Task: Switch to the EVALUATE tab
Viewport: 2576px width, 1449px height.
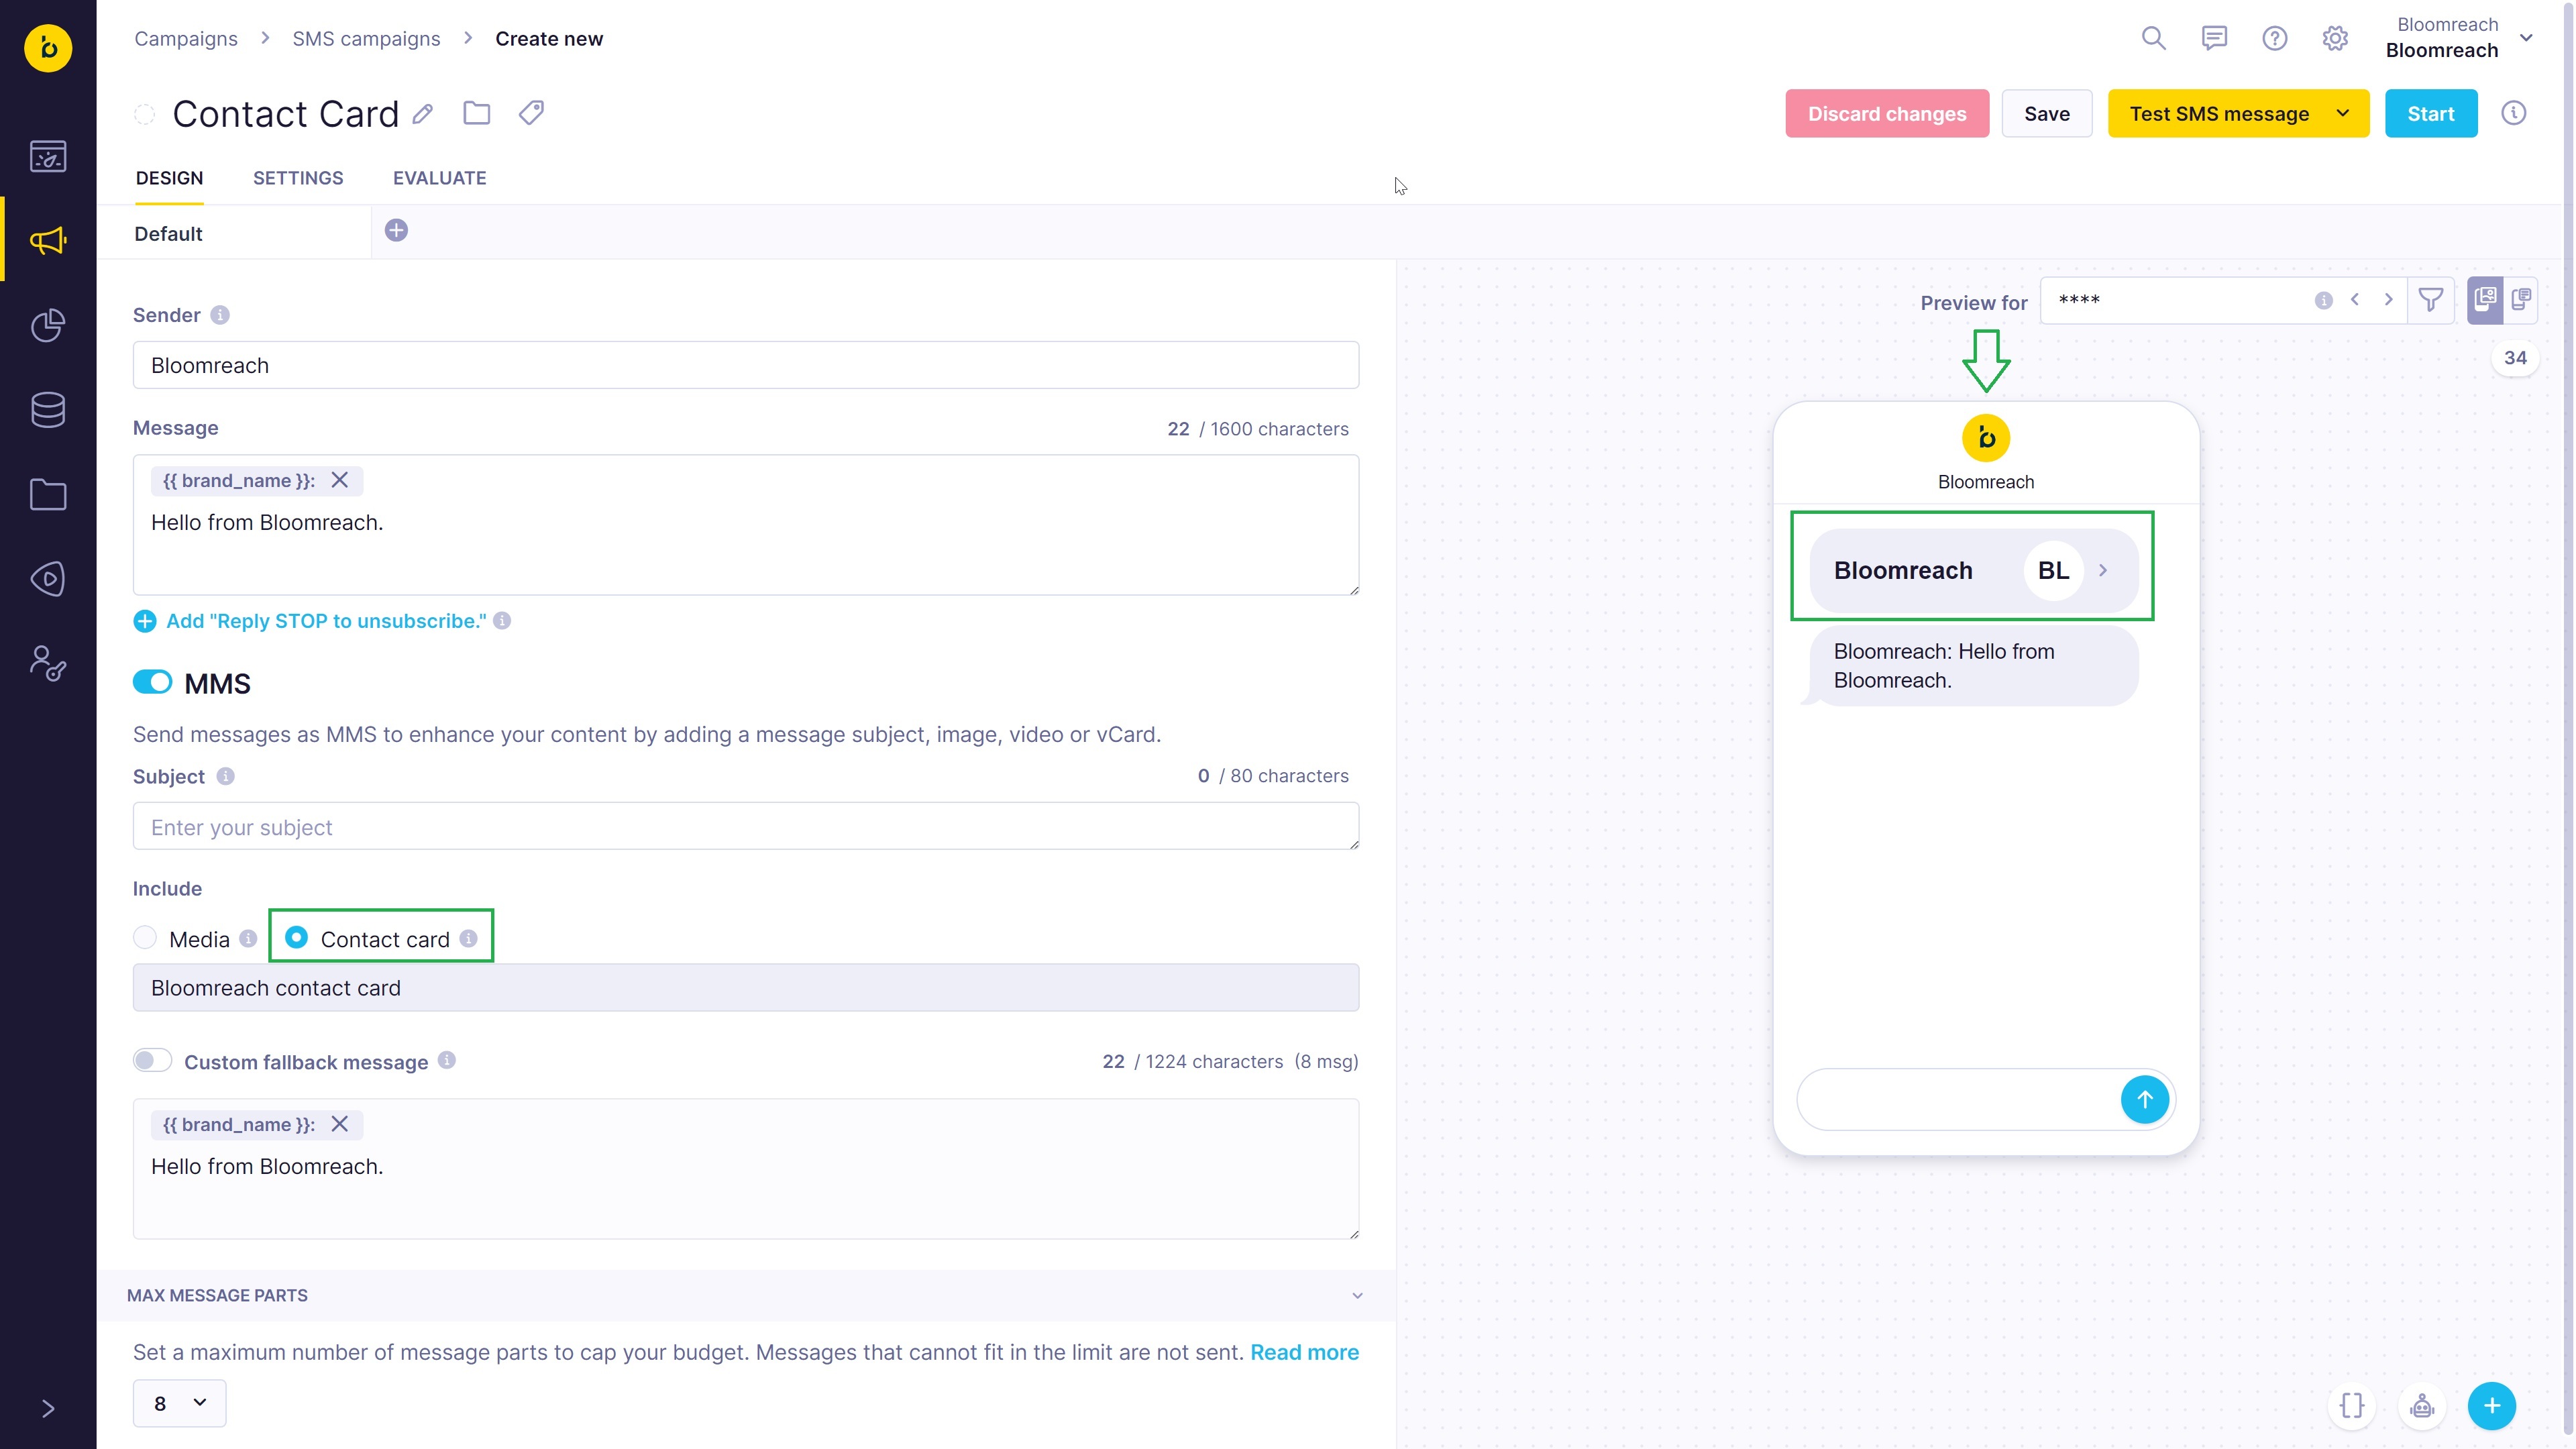Action: point(439,178)
